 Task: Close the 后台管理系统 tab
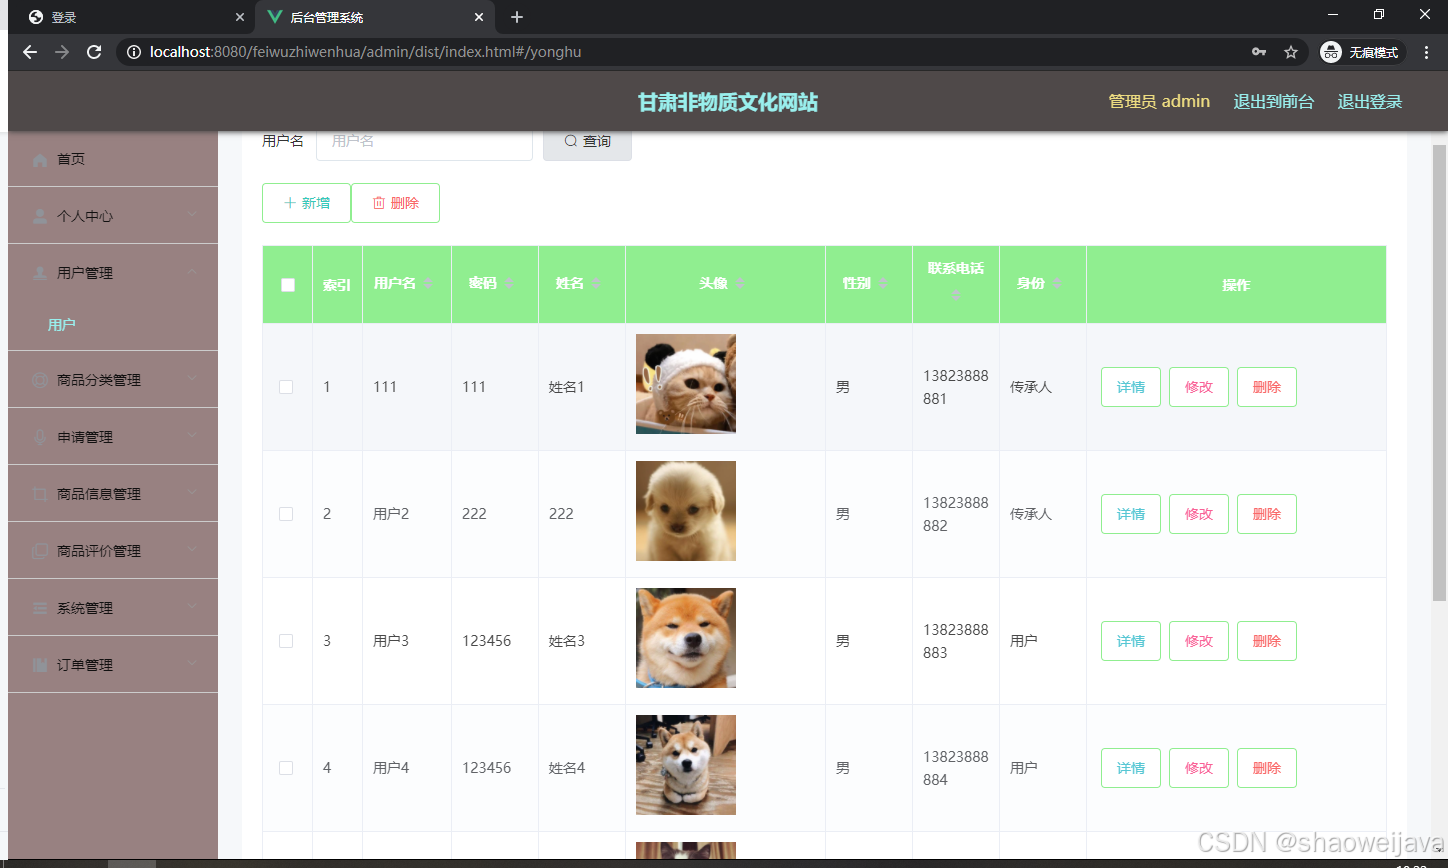(479, 17)
